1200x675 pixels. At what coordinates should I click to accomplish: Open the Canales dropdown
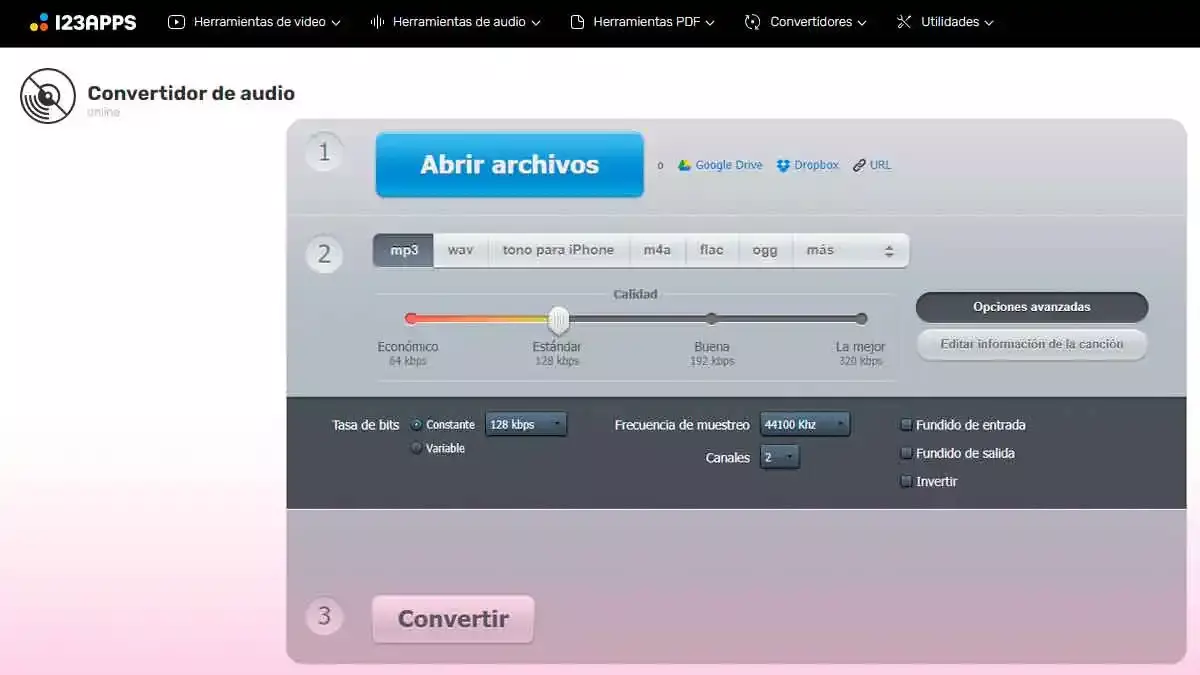click(780, 458)
